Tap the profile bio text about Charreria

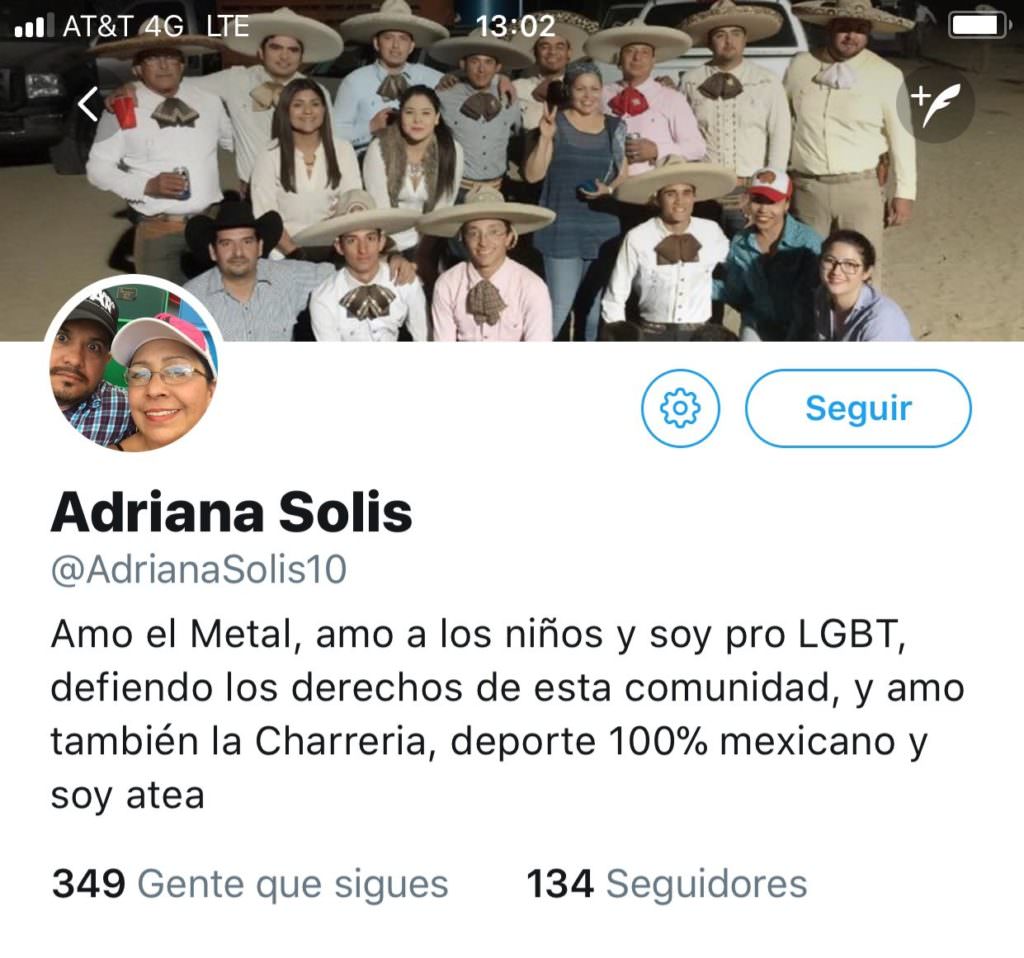[x=508, y=714]
